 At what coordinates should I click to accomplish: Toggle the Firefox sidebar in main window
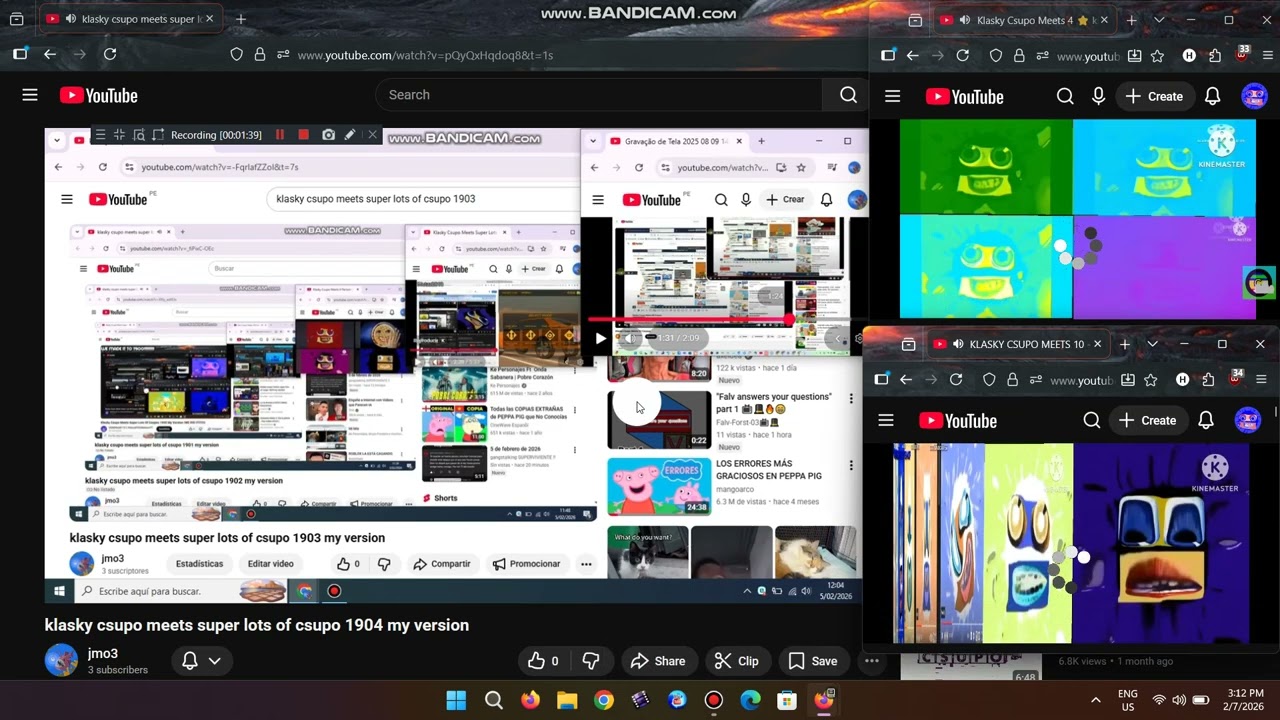(x=20, y=55)
